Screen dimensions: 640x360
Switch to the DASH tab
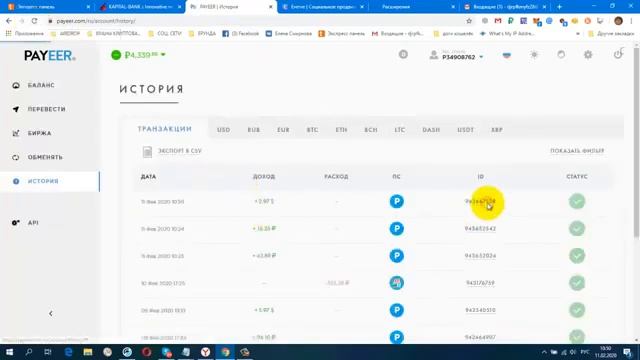tap(431, 130)
